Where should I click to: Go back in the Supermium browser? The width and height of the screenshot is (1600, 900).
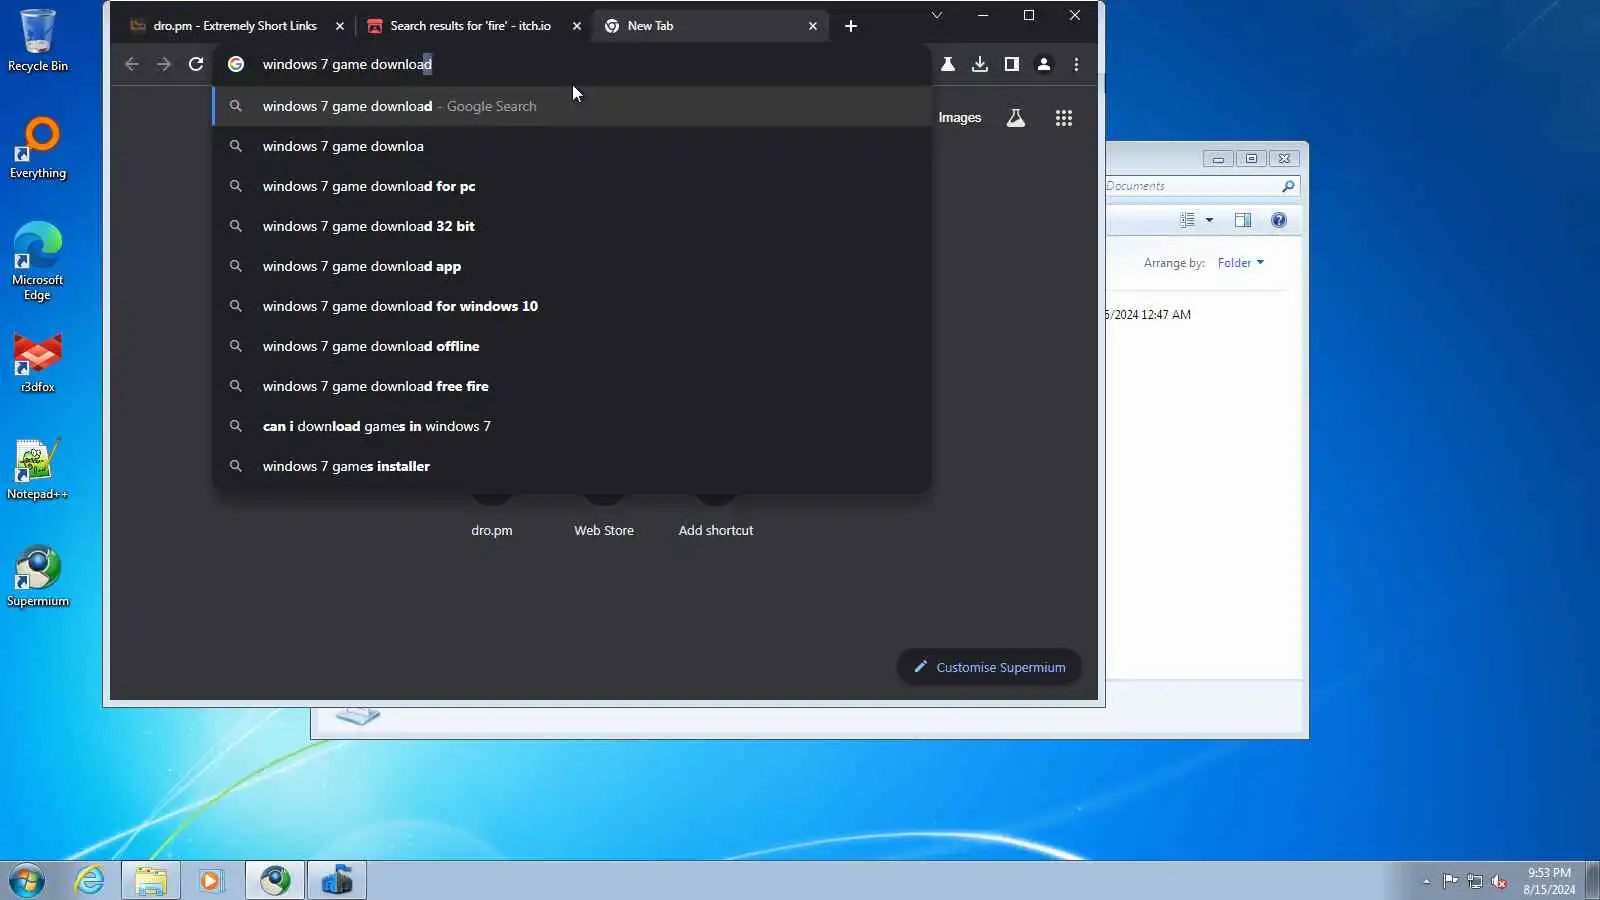click(132, 64)
